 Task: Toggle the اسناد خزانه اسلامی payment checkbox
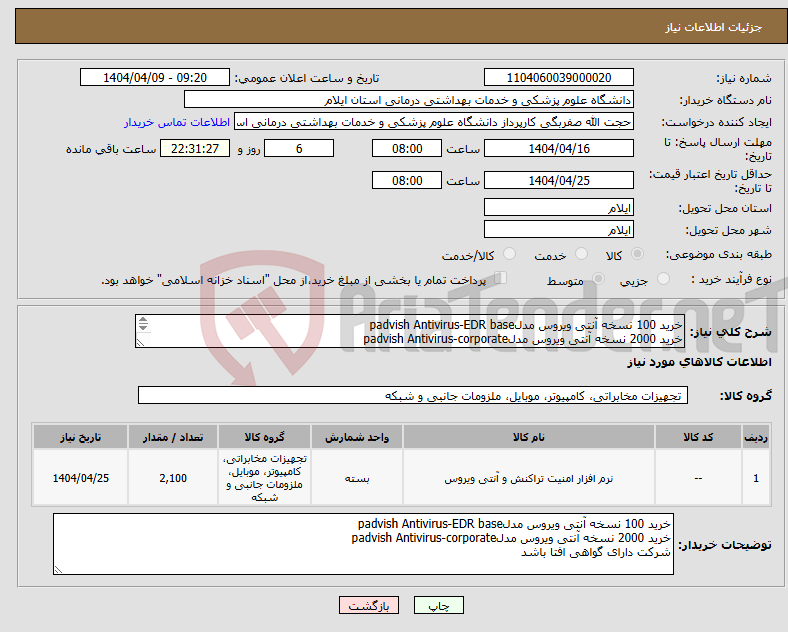pos(501,278)
